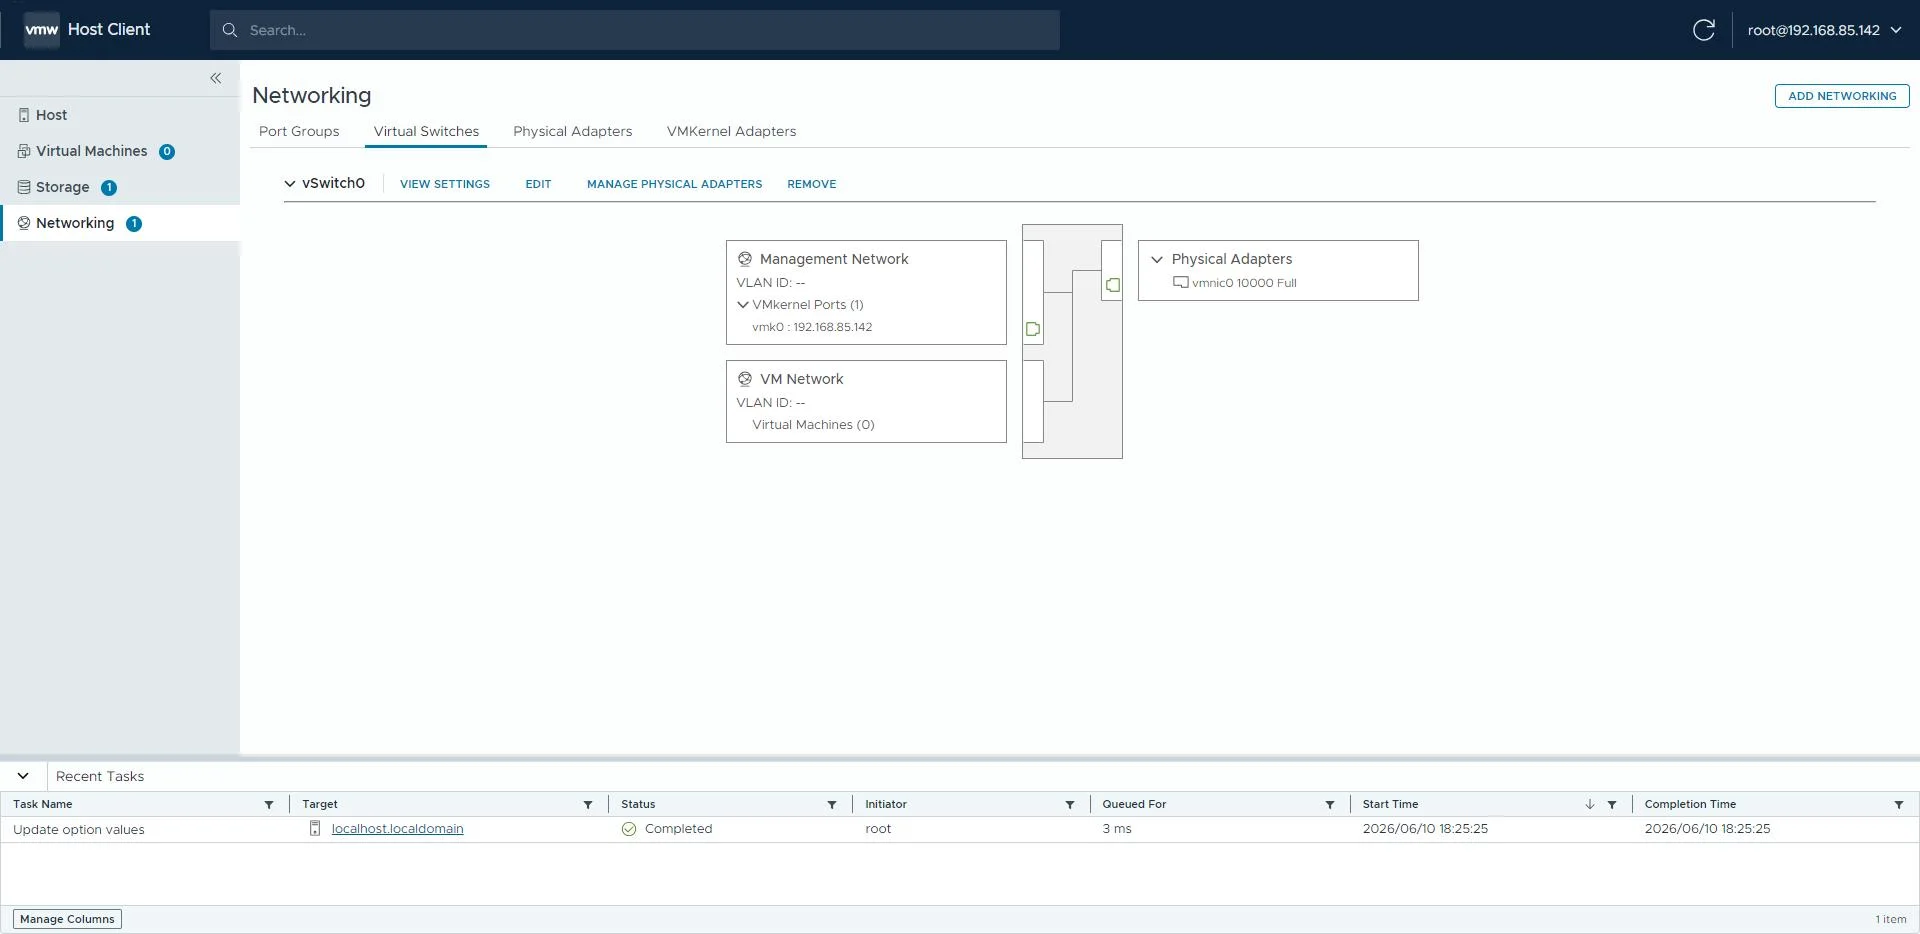The image size is (1920, 934).
Task: Click the VM Network port group icon
Action: 745,379
